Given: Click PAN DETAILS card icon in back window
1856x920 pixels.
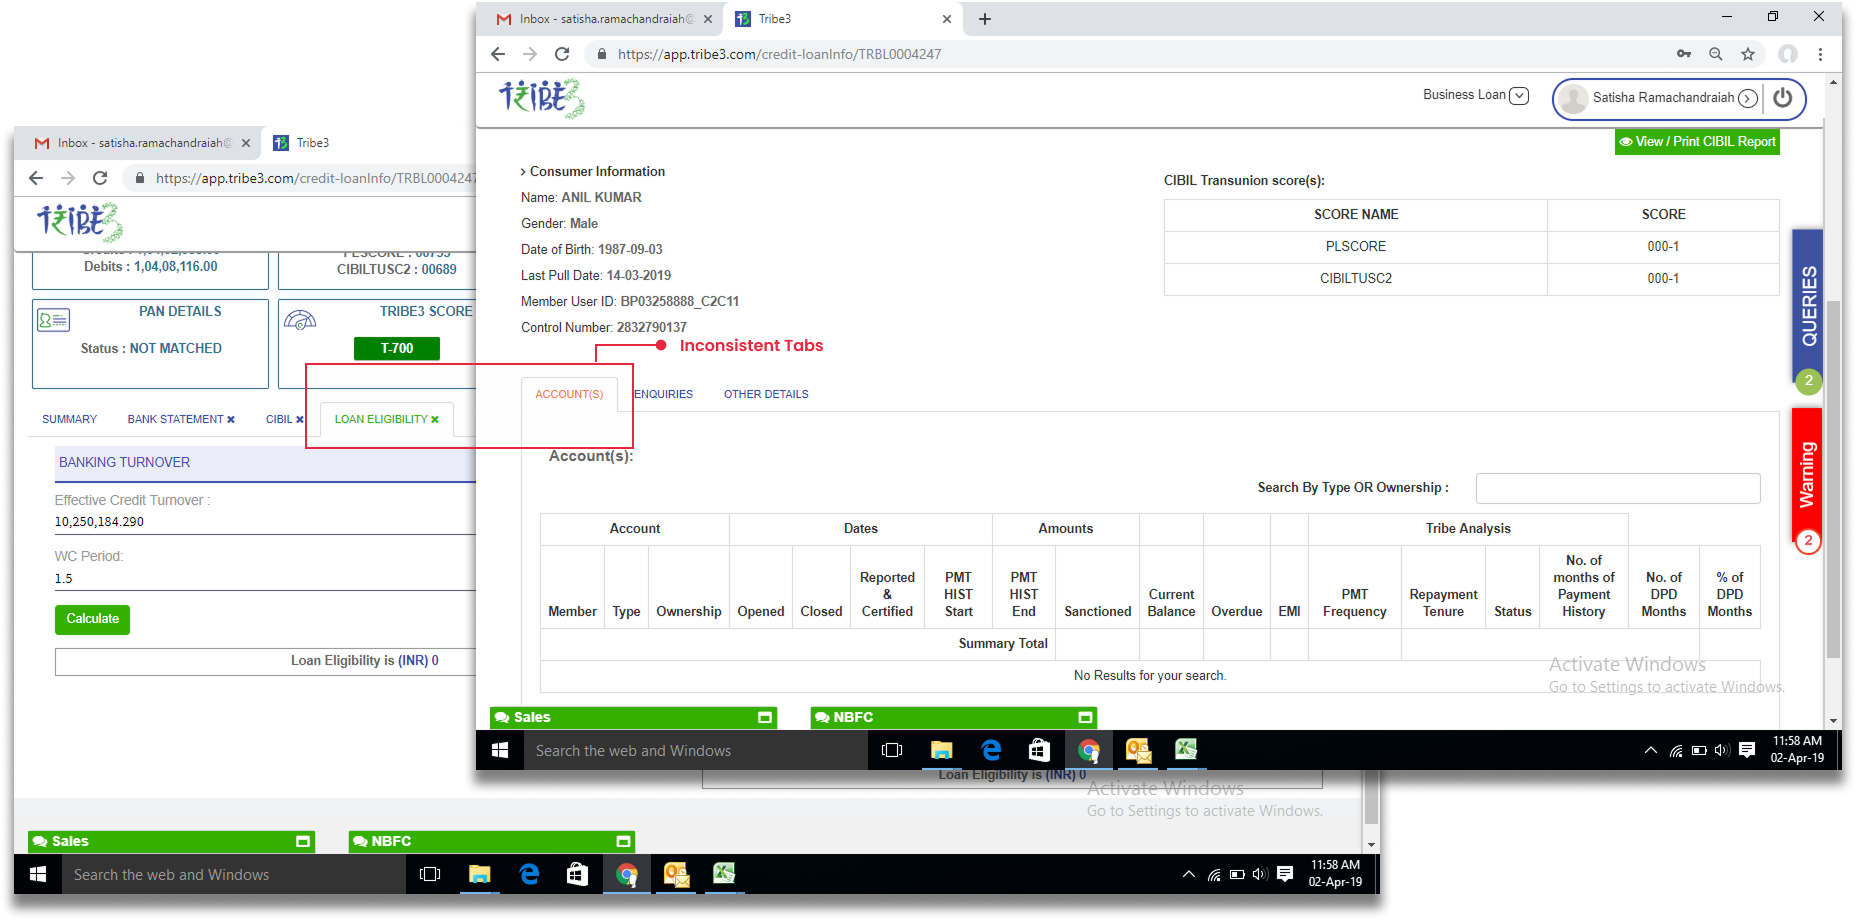Looking at the screenshot, I should 53,320.
